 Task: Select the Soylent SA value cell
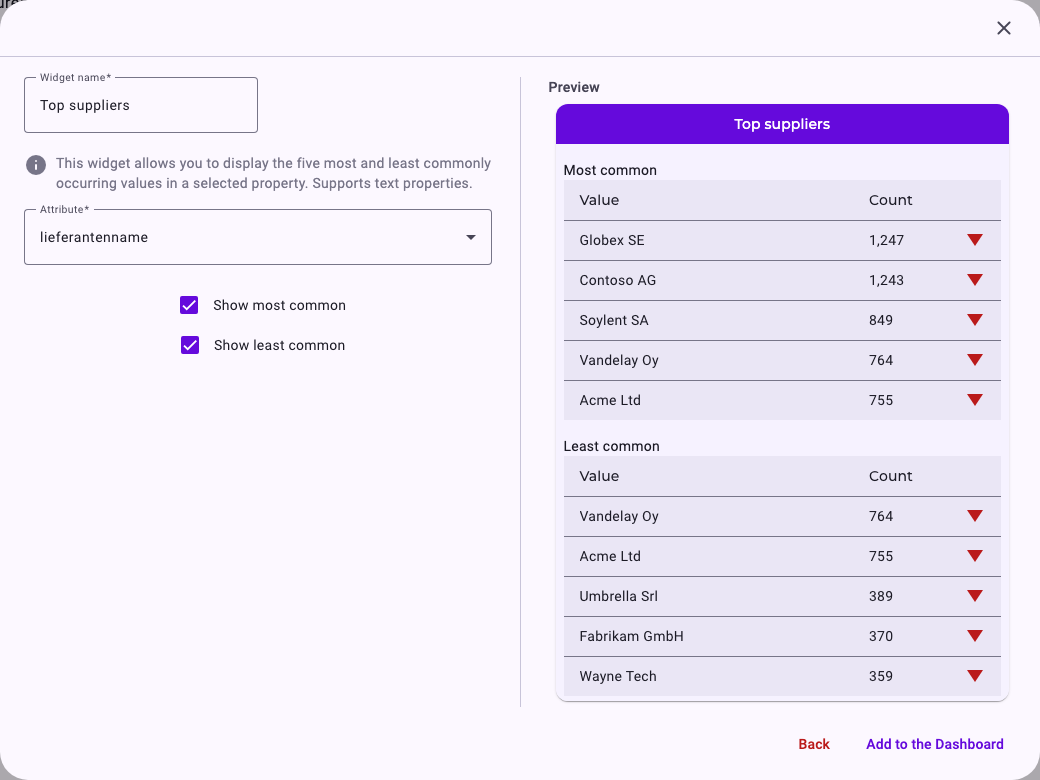click(614, 320)
